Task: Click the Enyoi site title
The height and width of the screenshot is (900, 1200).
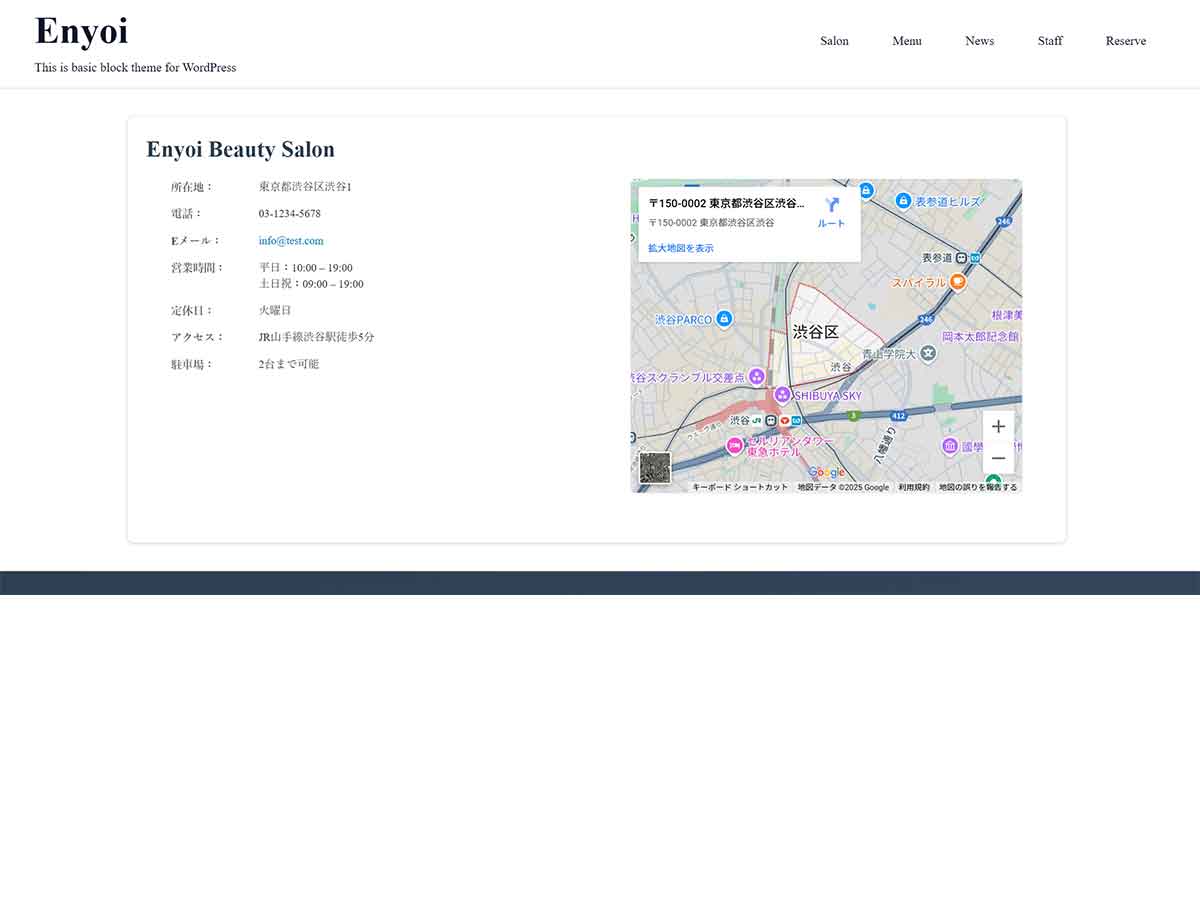Action: [x=82, y=31]
